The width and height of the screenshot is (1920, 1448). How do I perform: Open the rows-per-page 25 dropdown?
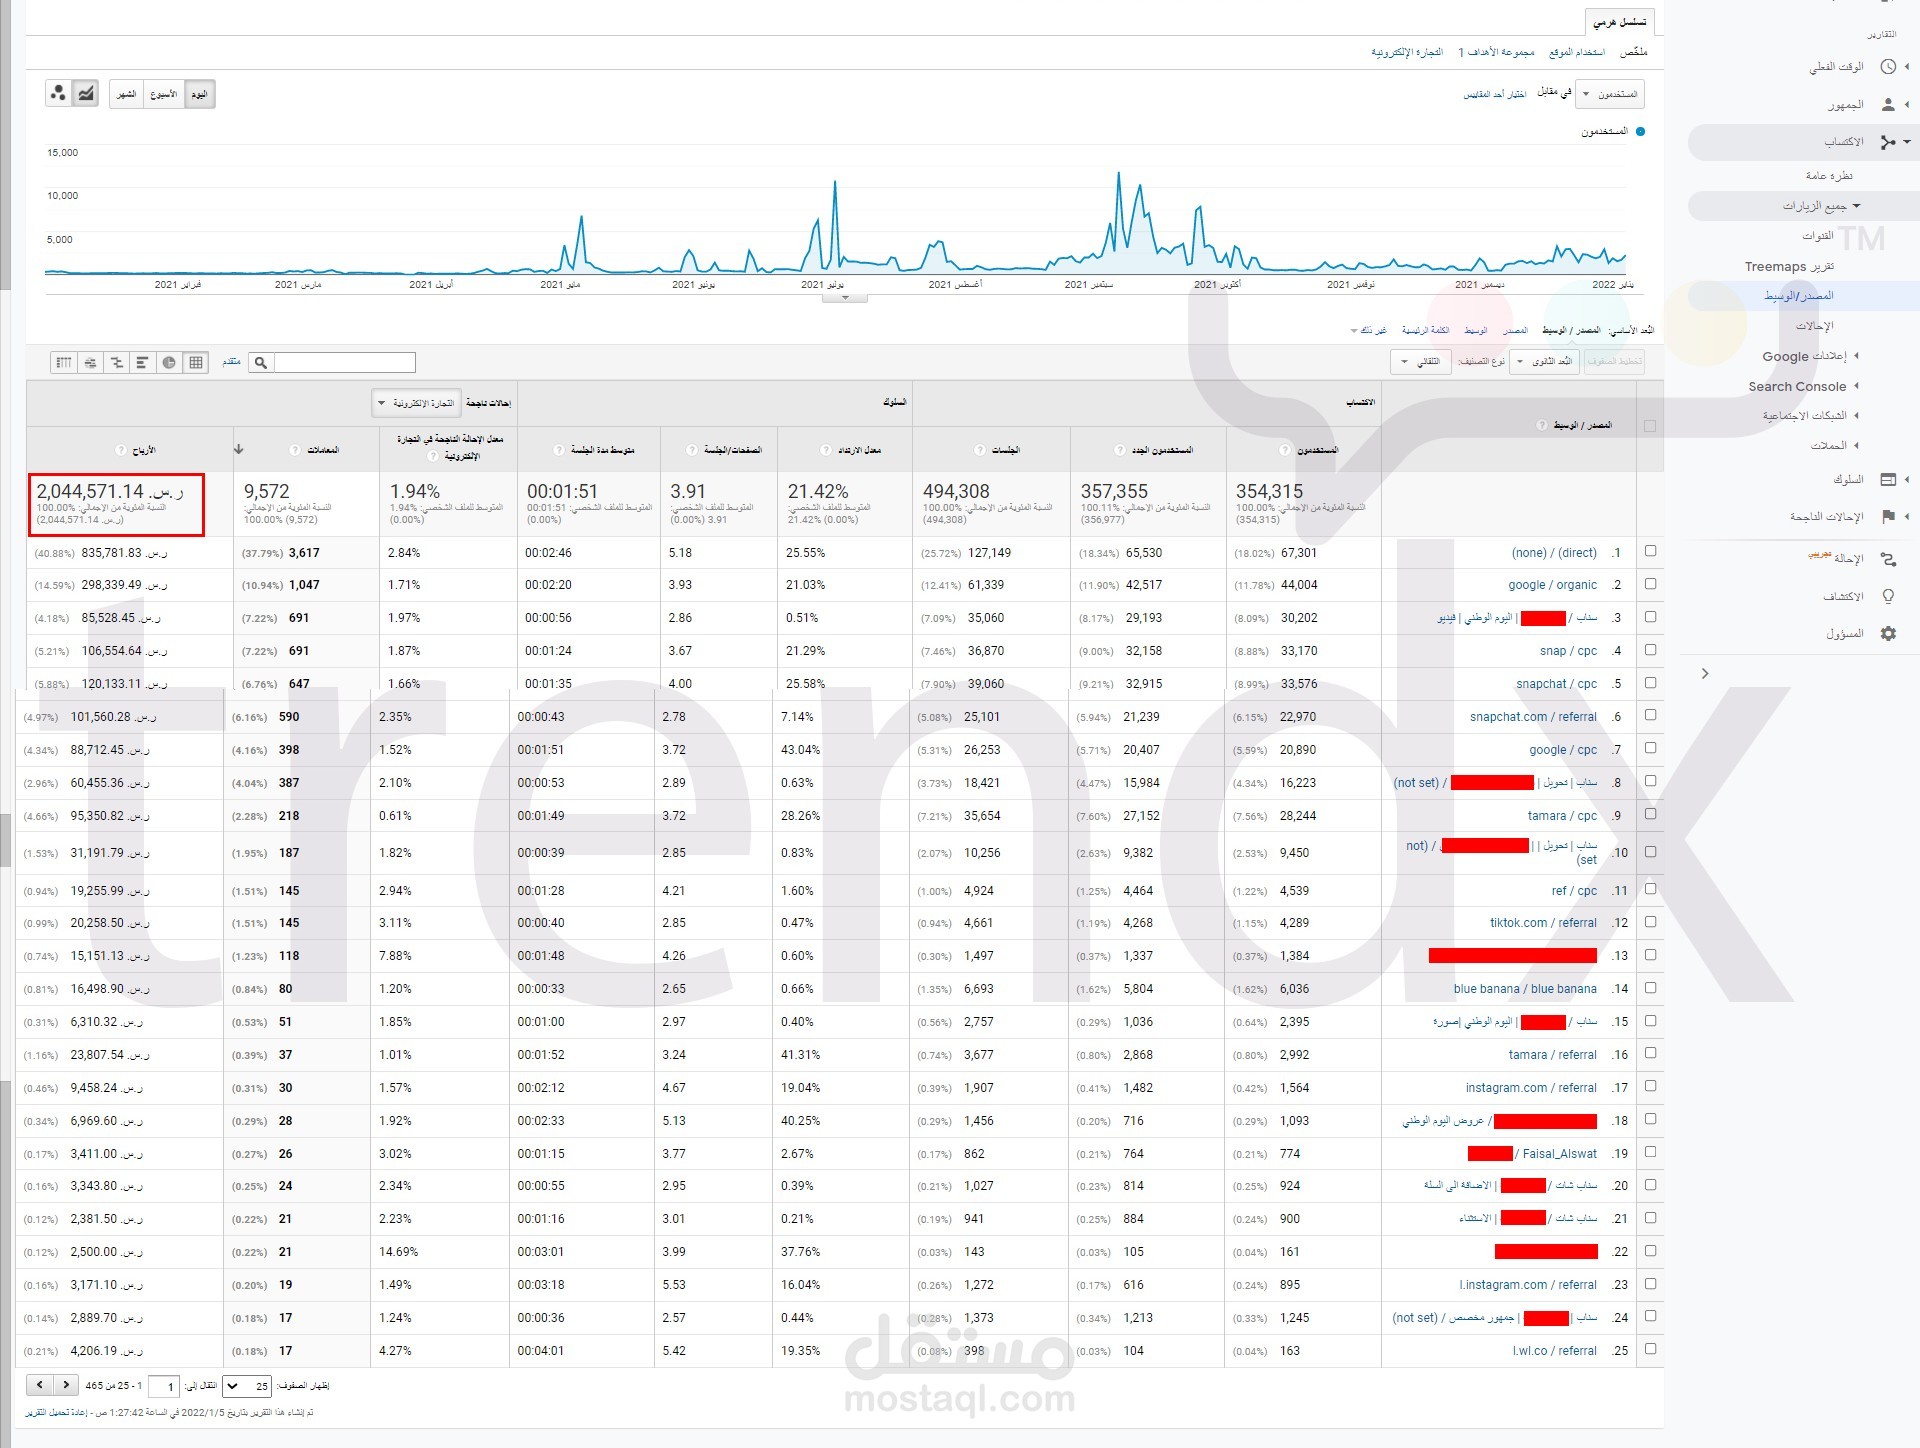pos(247,1386)
